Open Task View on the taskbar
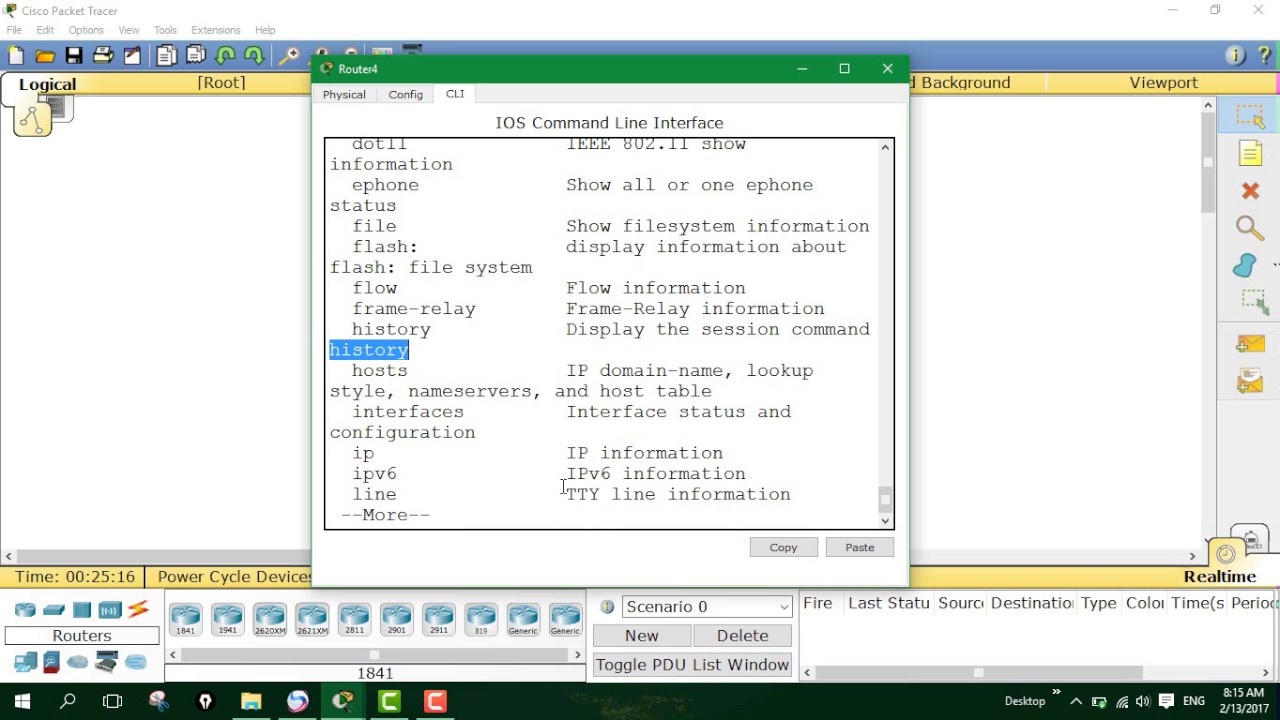Viewport: 1280px width, 720px height. click(x=112, y=701)
